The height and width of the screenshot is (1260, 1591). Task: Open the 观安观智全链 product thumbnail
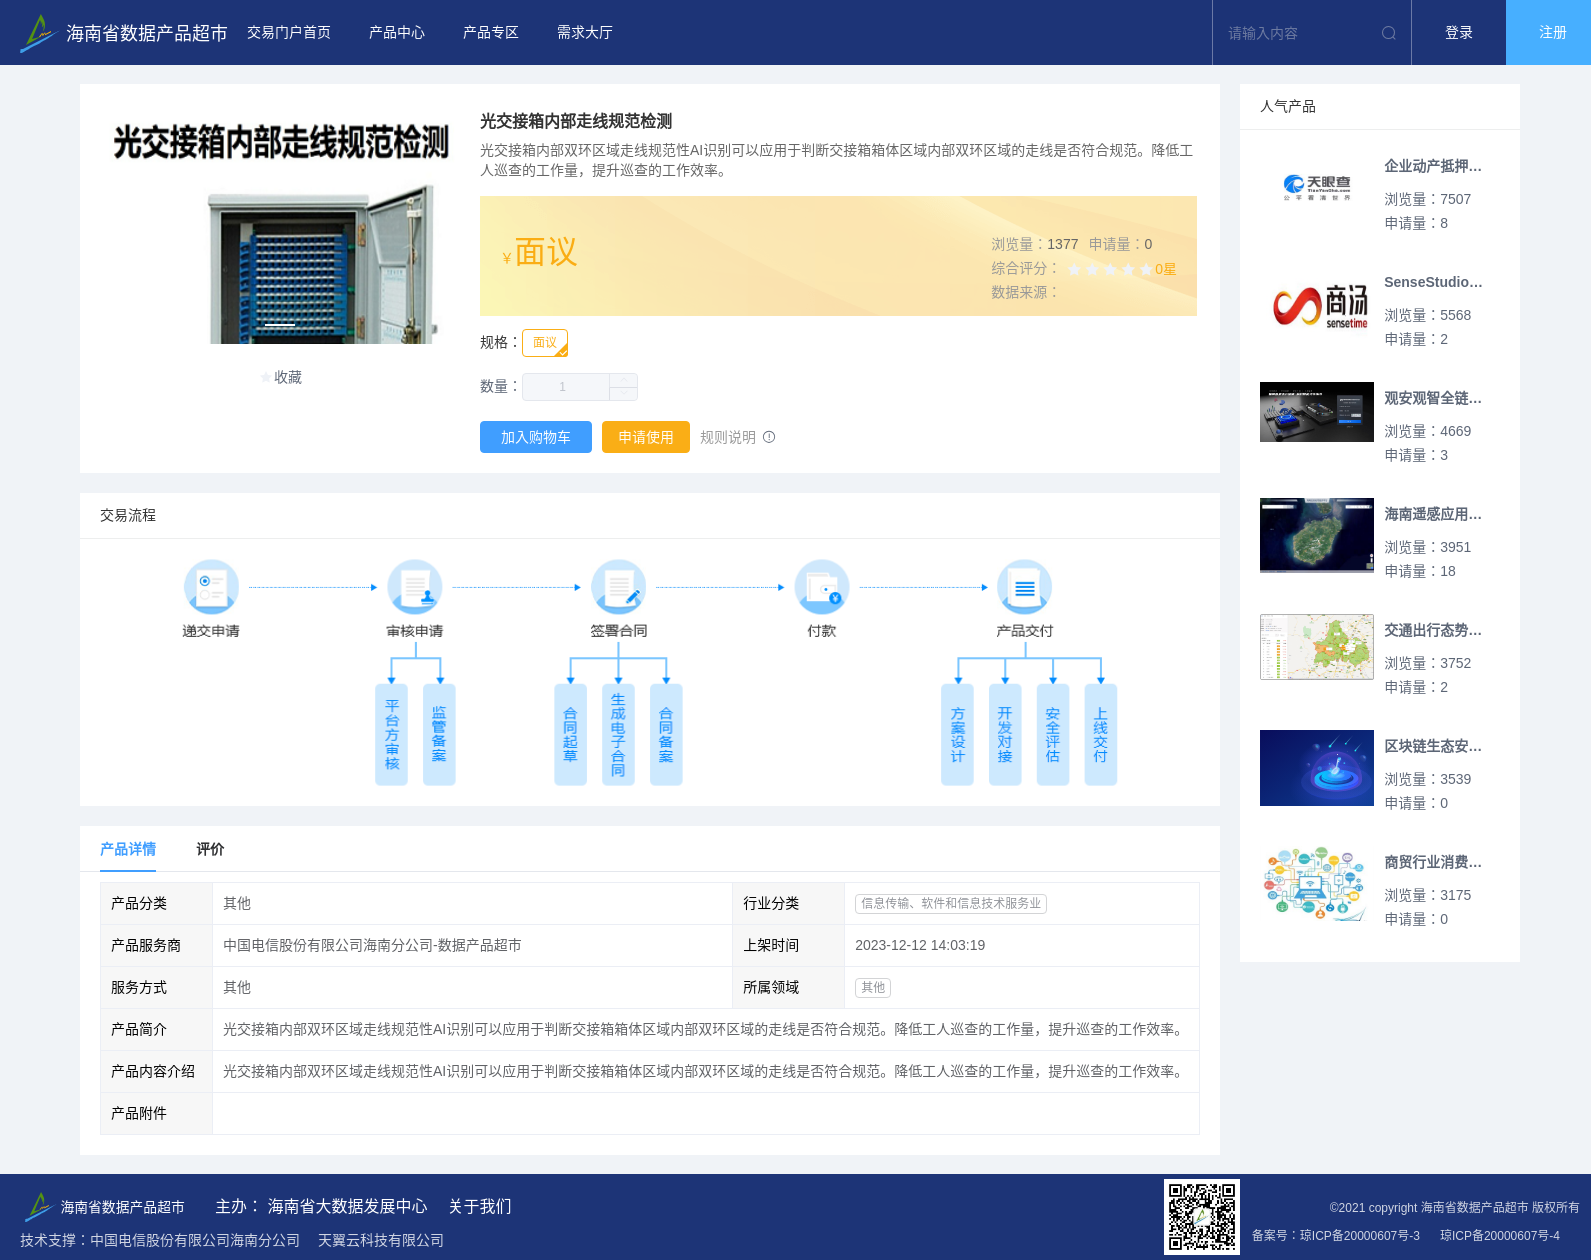pos(1317,412)
